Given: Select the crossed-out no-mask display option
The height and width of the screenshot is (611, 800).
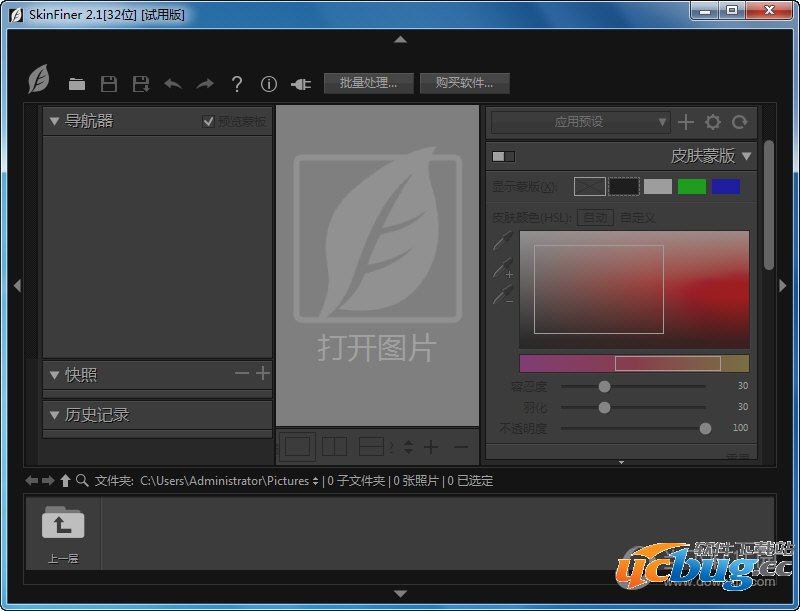Looking at the screenshot, I should click(x=589, y=186).
